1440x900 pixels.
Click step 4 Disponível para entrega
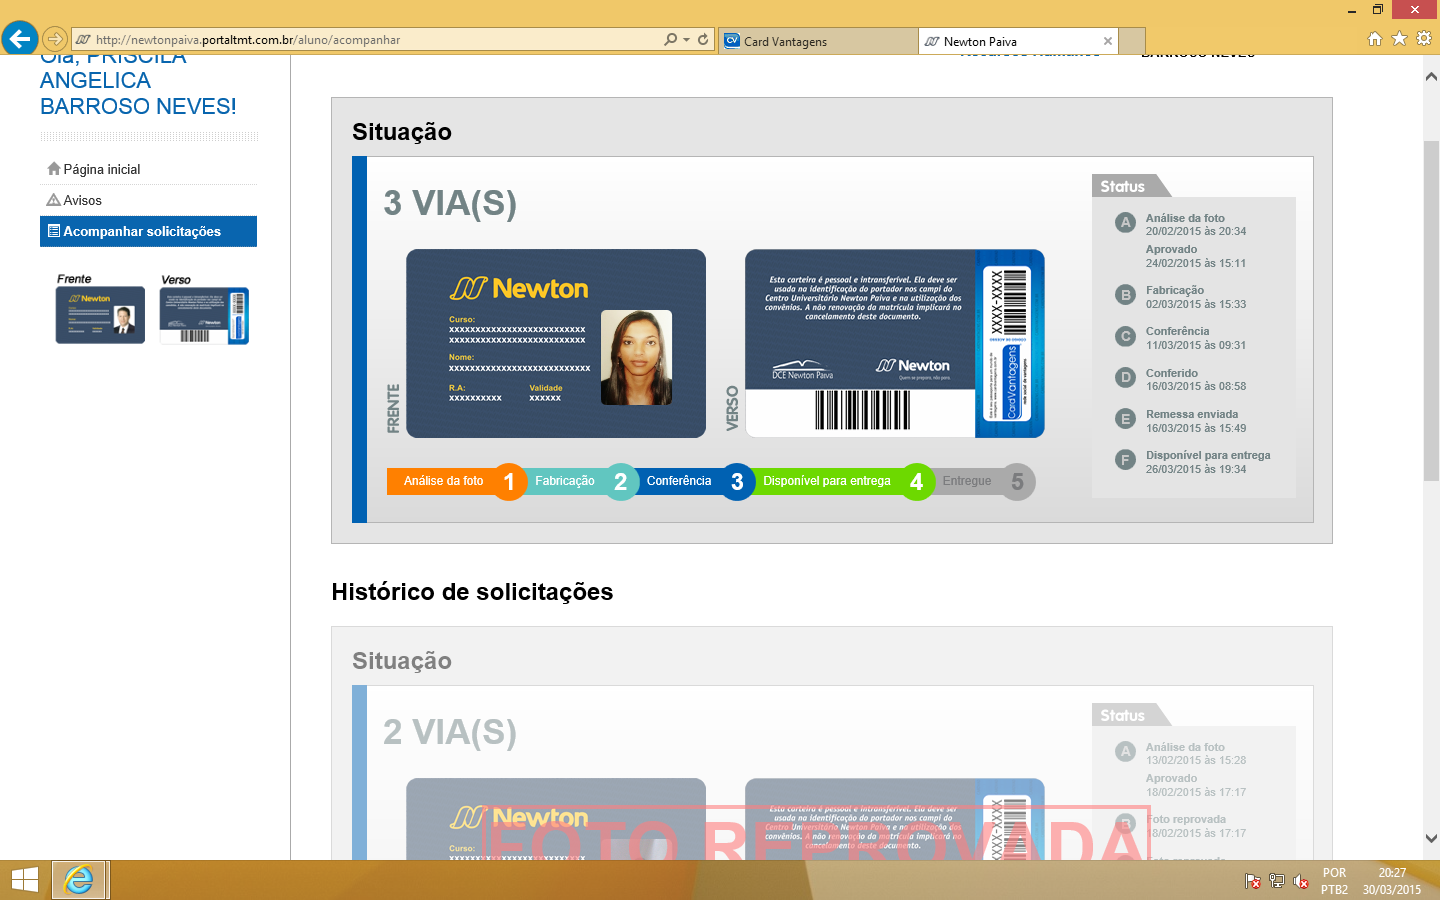pos(843,481)
